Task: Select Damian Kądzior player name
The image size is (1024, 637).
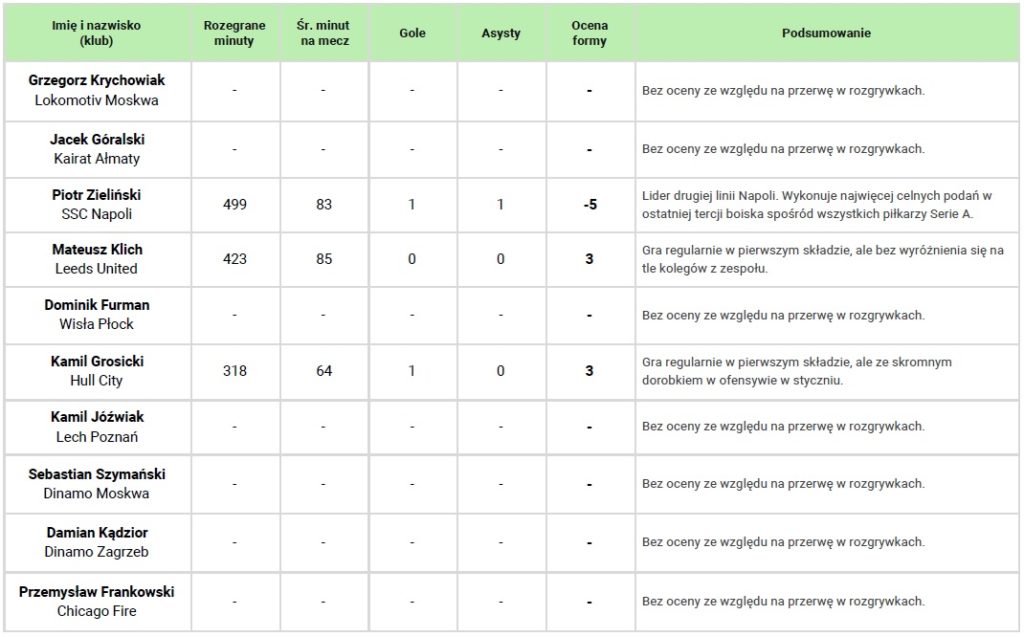Action: pyautogui.click(x=97, y=533)
